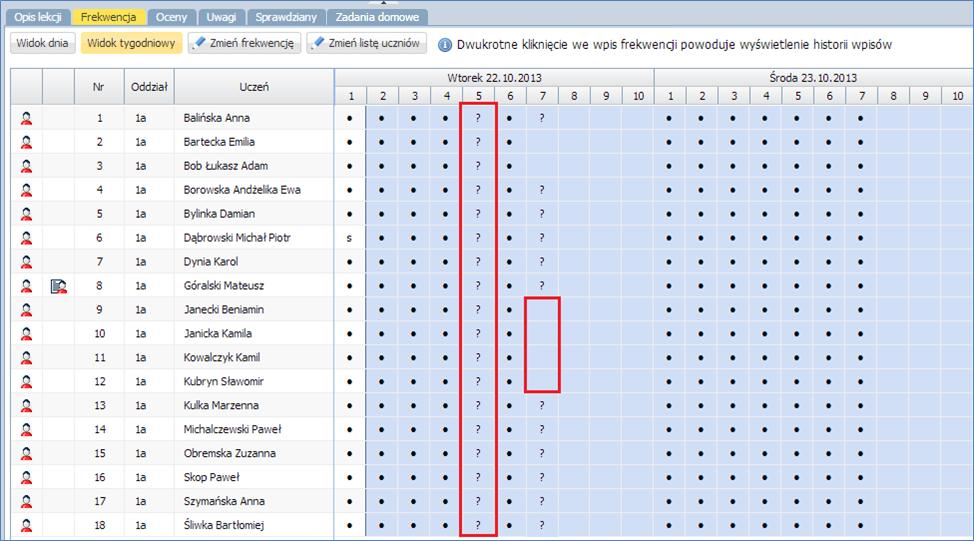Click student icon for Kulka Marzenna
The image size is (974, 541).
pos(26,406)
